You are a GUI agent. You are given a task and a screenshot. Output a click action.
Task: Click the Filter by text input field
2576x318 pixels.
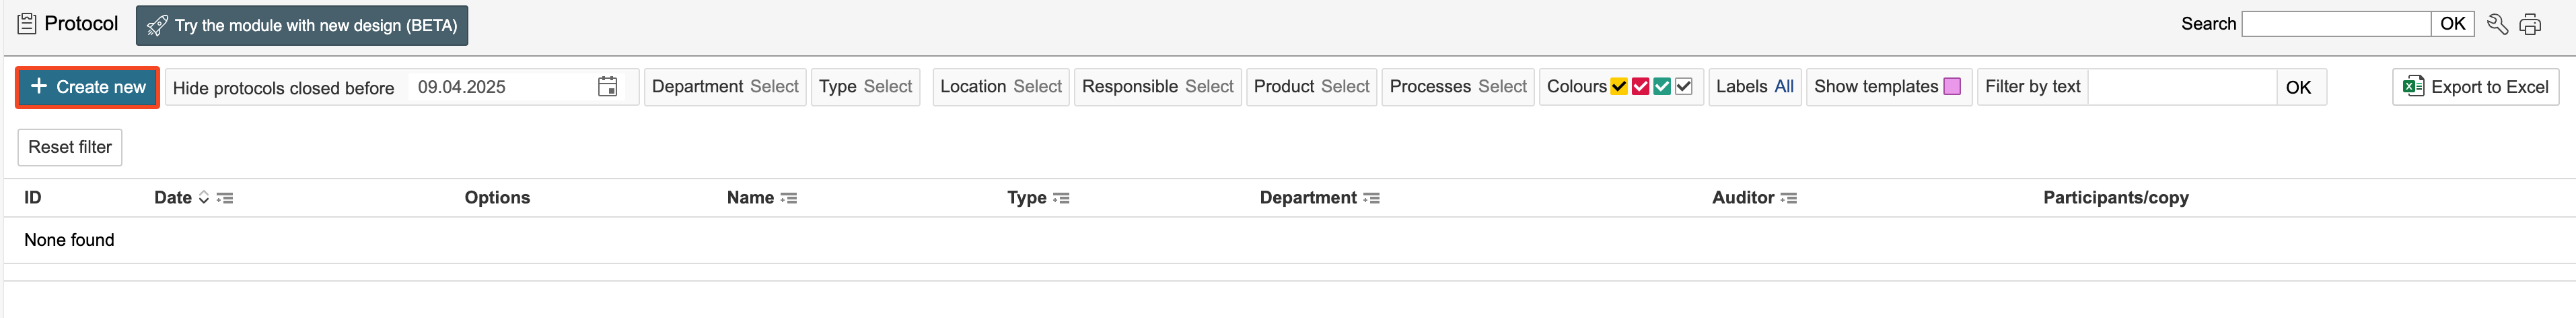pos(2181,87)
